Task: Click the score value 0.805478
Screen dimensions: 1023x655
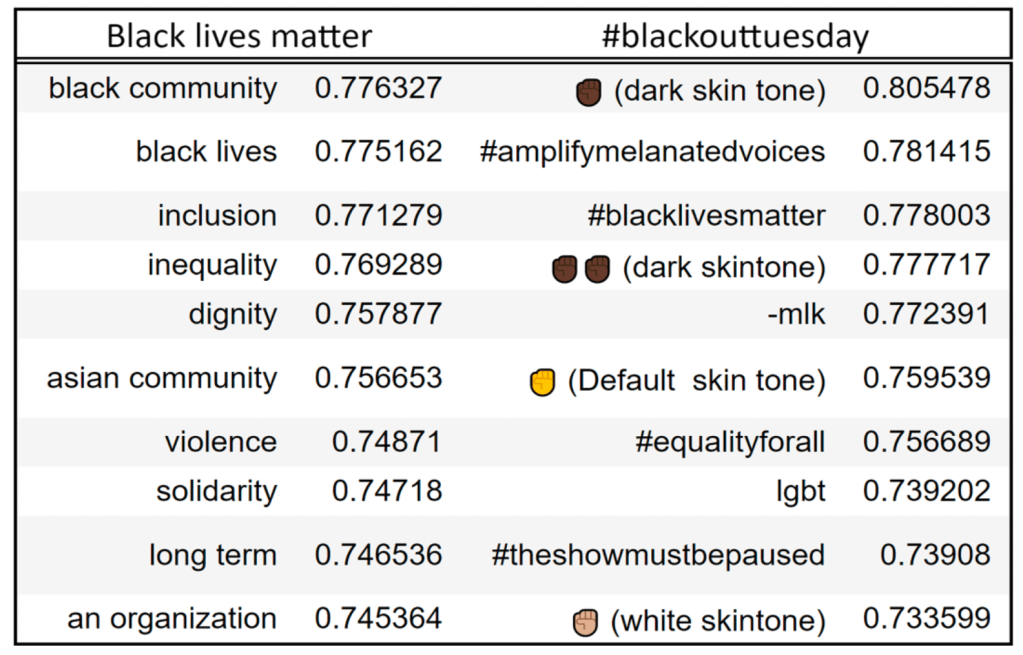Action: tap(926, 88)
